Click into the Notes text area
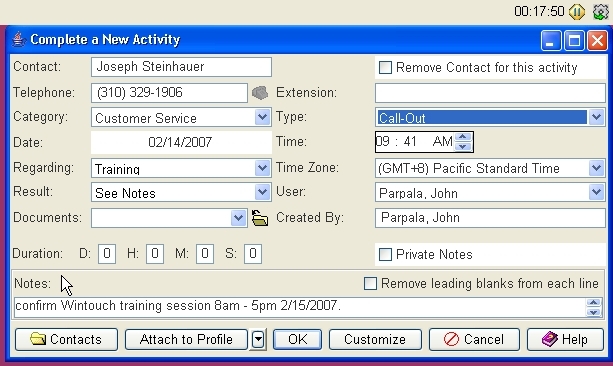Image resolution: width=613 pixels, height=366 pixels. tap(299, 307)
